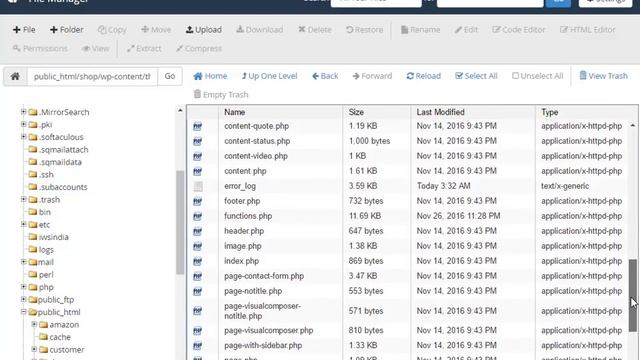This screenshot has height=360, width=640.
Task: Unselect All files
Action: [538, 76]
